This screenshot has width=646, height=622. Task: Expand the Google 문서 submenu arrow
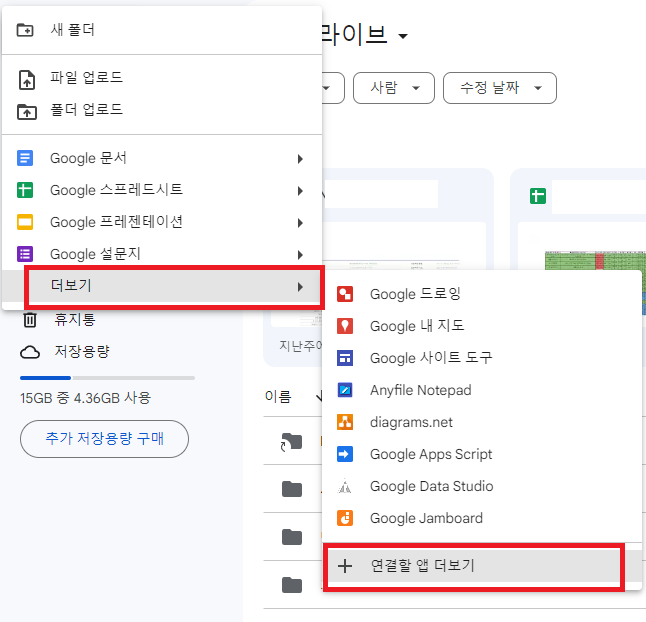pos(300,159)
